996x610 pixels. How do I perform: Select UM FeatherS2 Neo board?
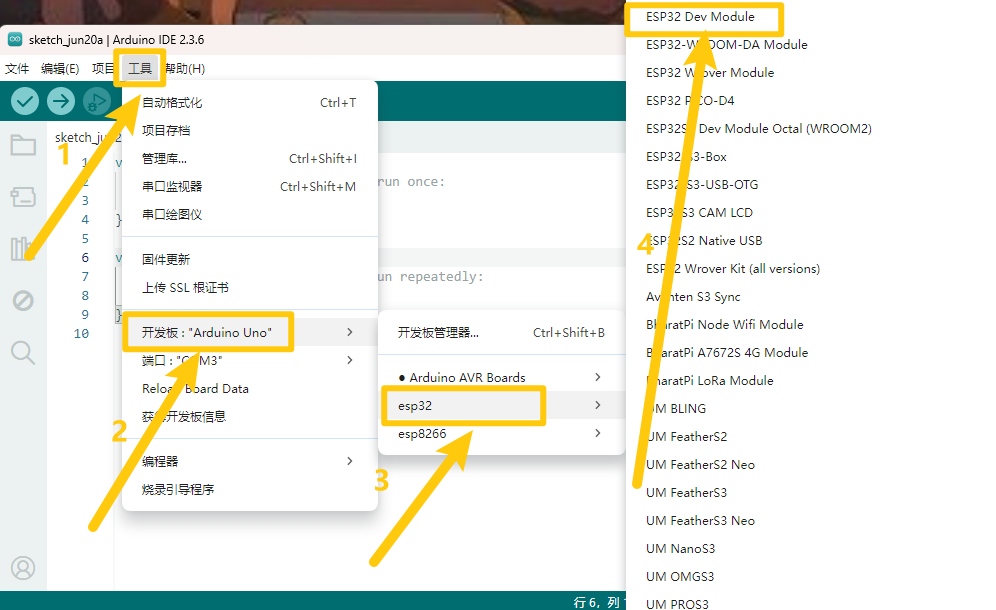[701, 464]
